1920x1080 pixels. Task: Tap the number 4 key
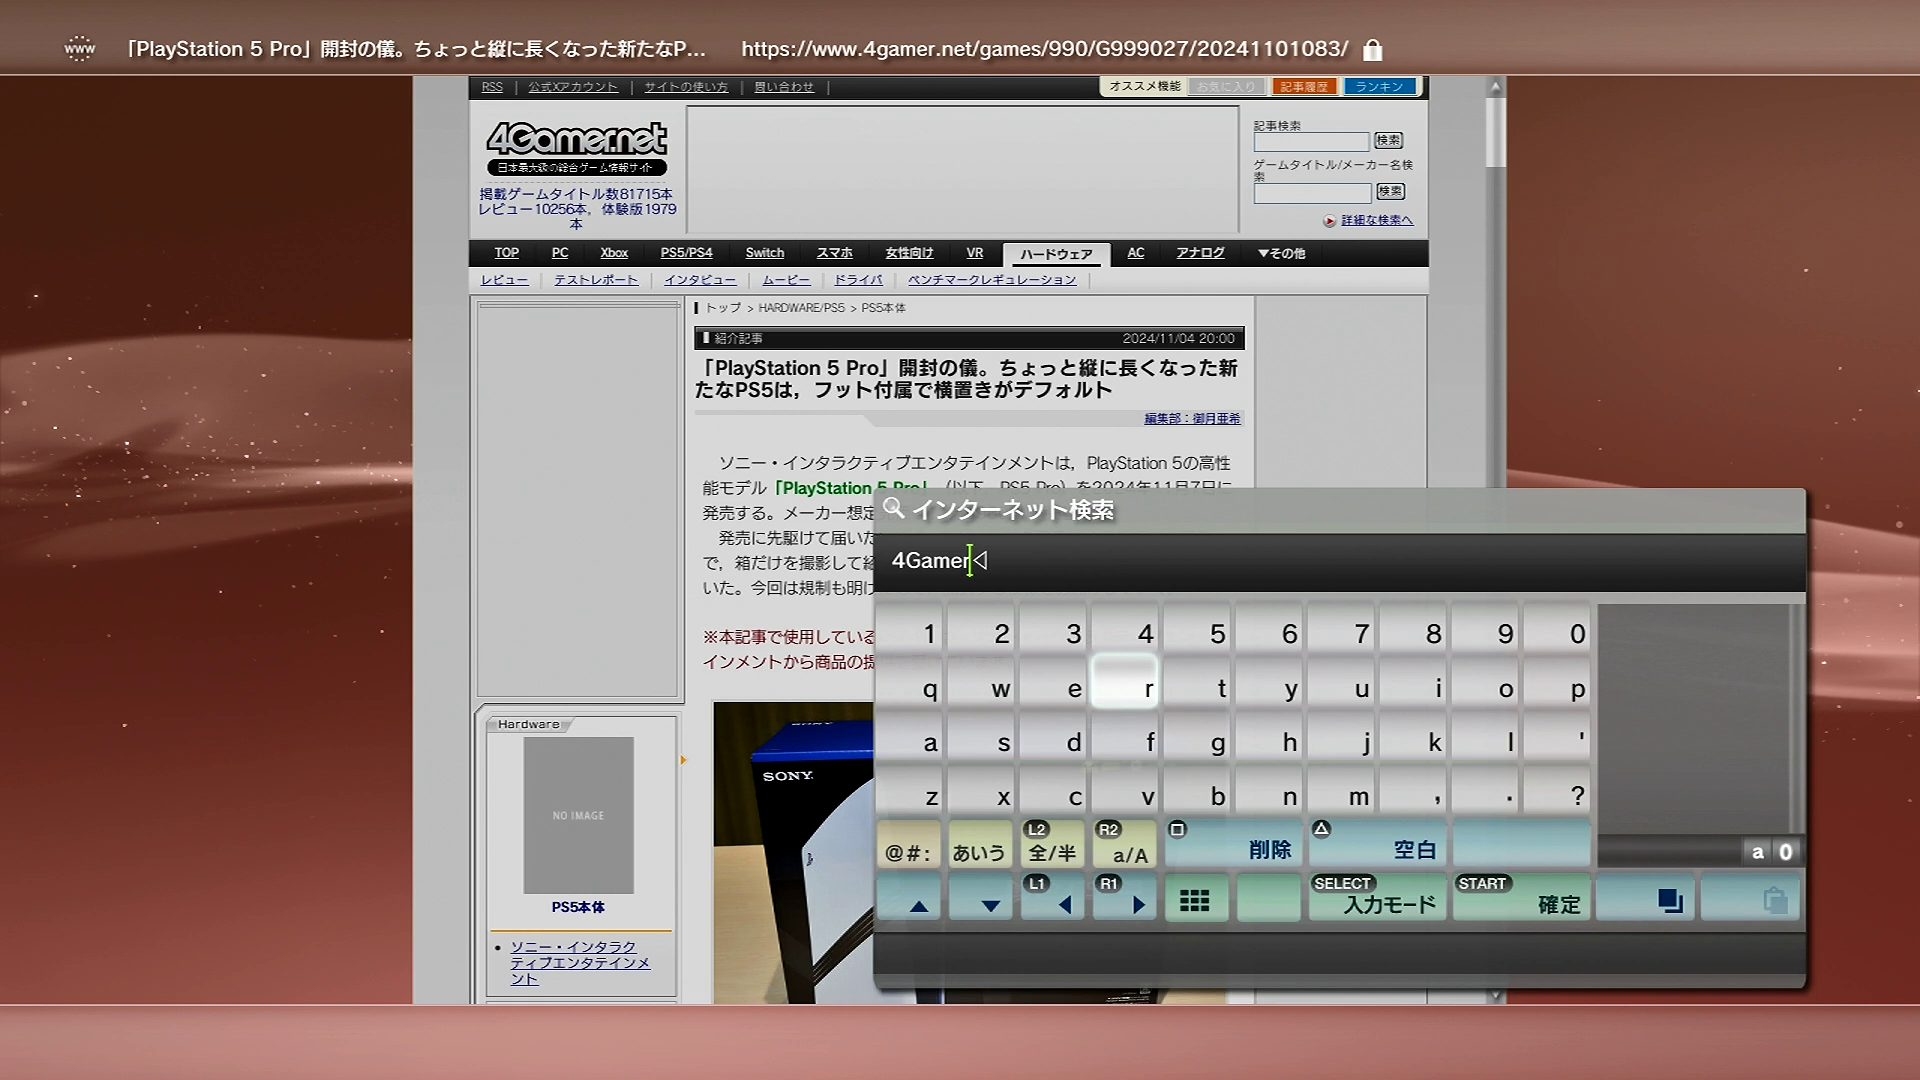pos(1125,628)
